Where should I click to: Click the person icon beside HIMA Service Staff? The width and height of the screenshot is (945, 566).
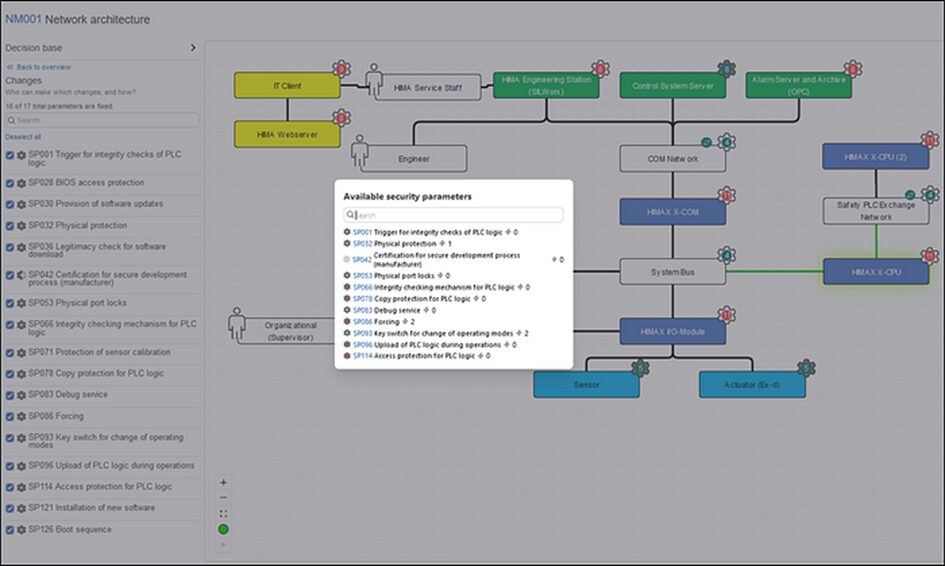click(x=375, y=80)
